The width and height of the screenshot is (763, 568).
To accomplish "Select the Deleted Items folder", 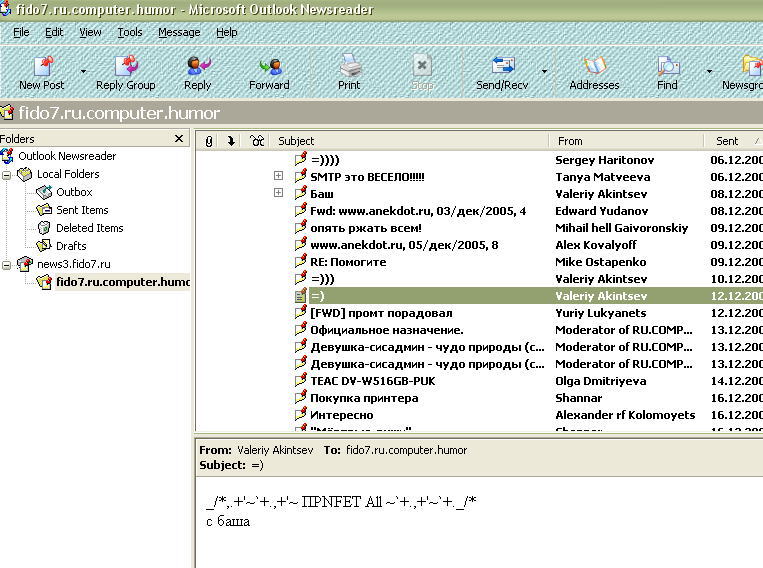I will 89,228.
